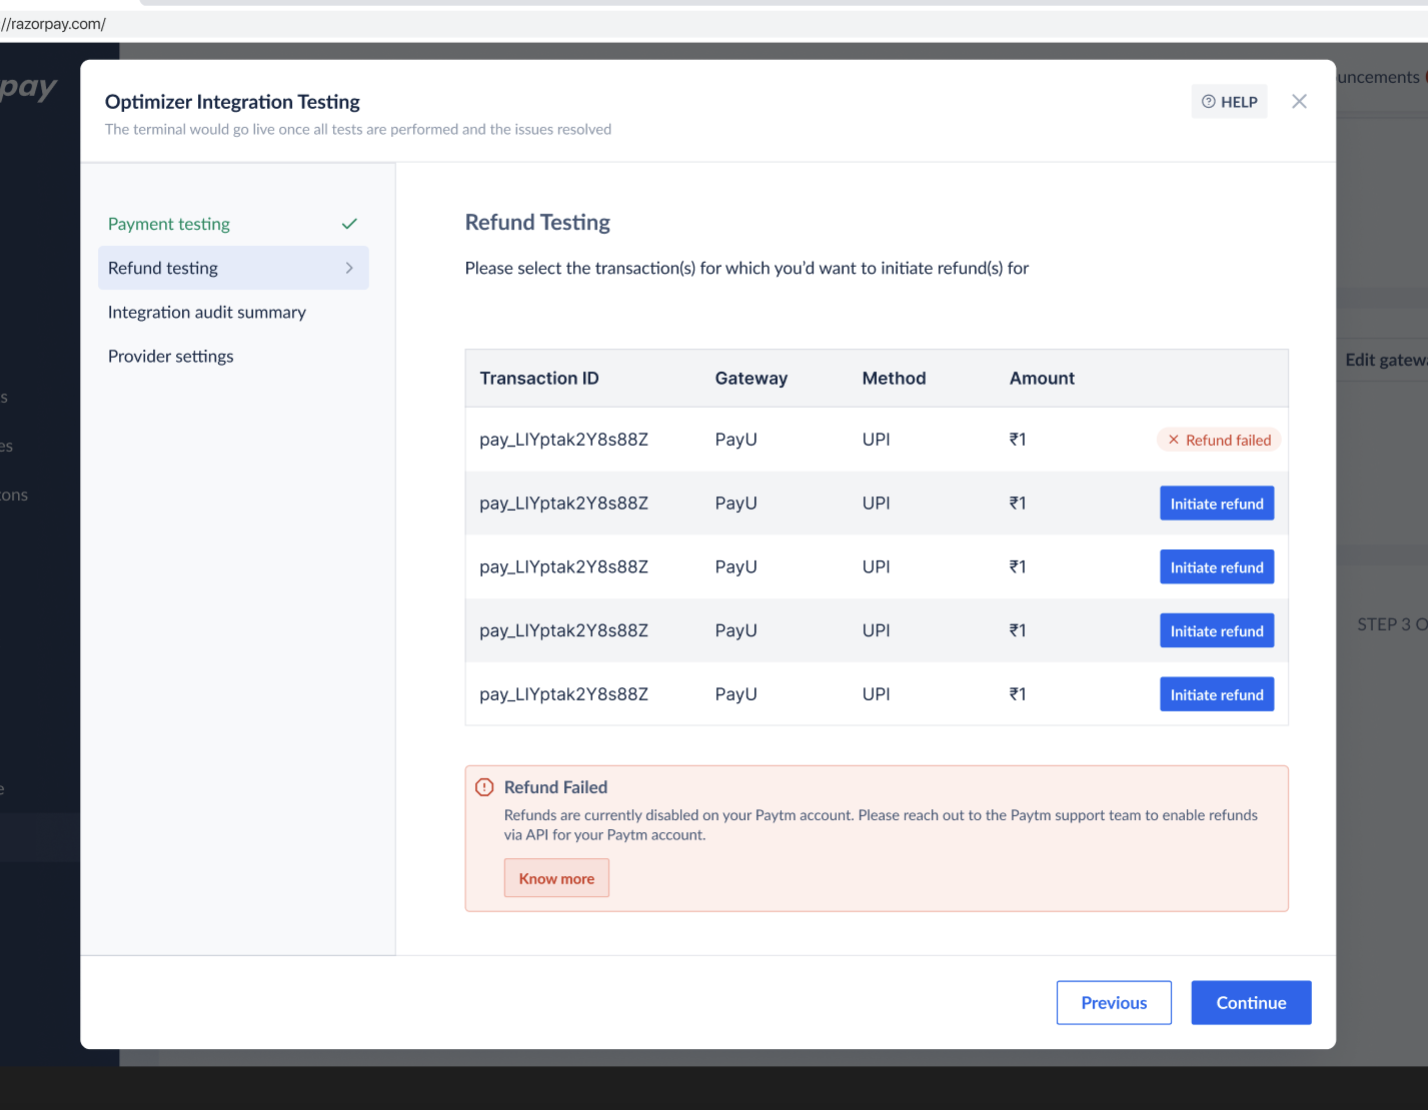1428x1110 pixels.
Task: Click the 'terminal would go live' subtitle text
Action: 358,129
